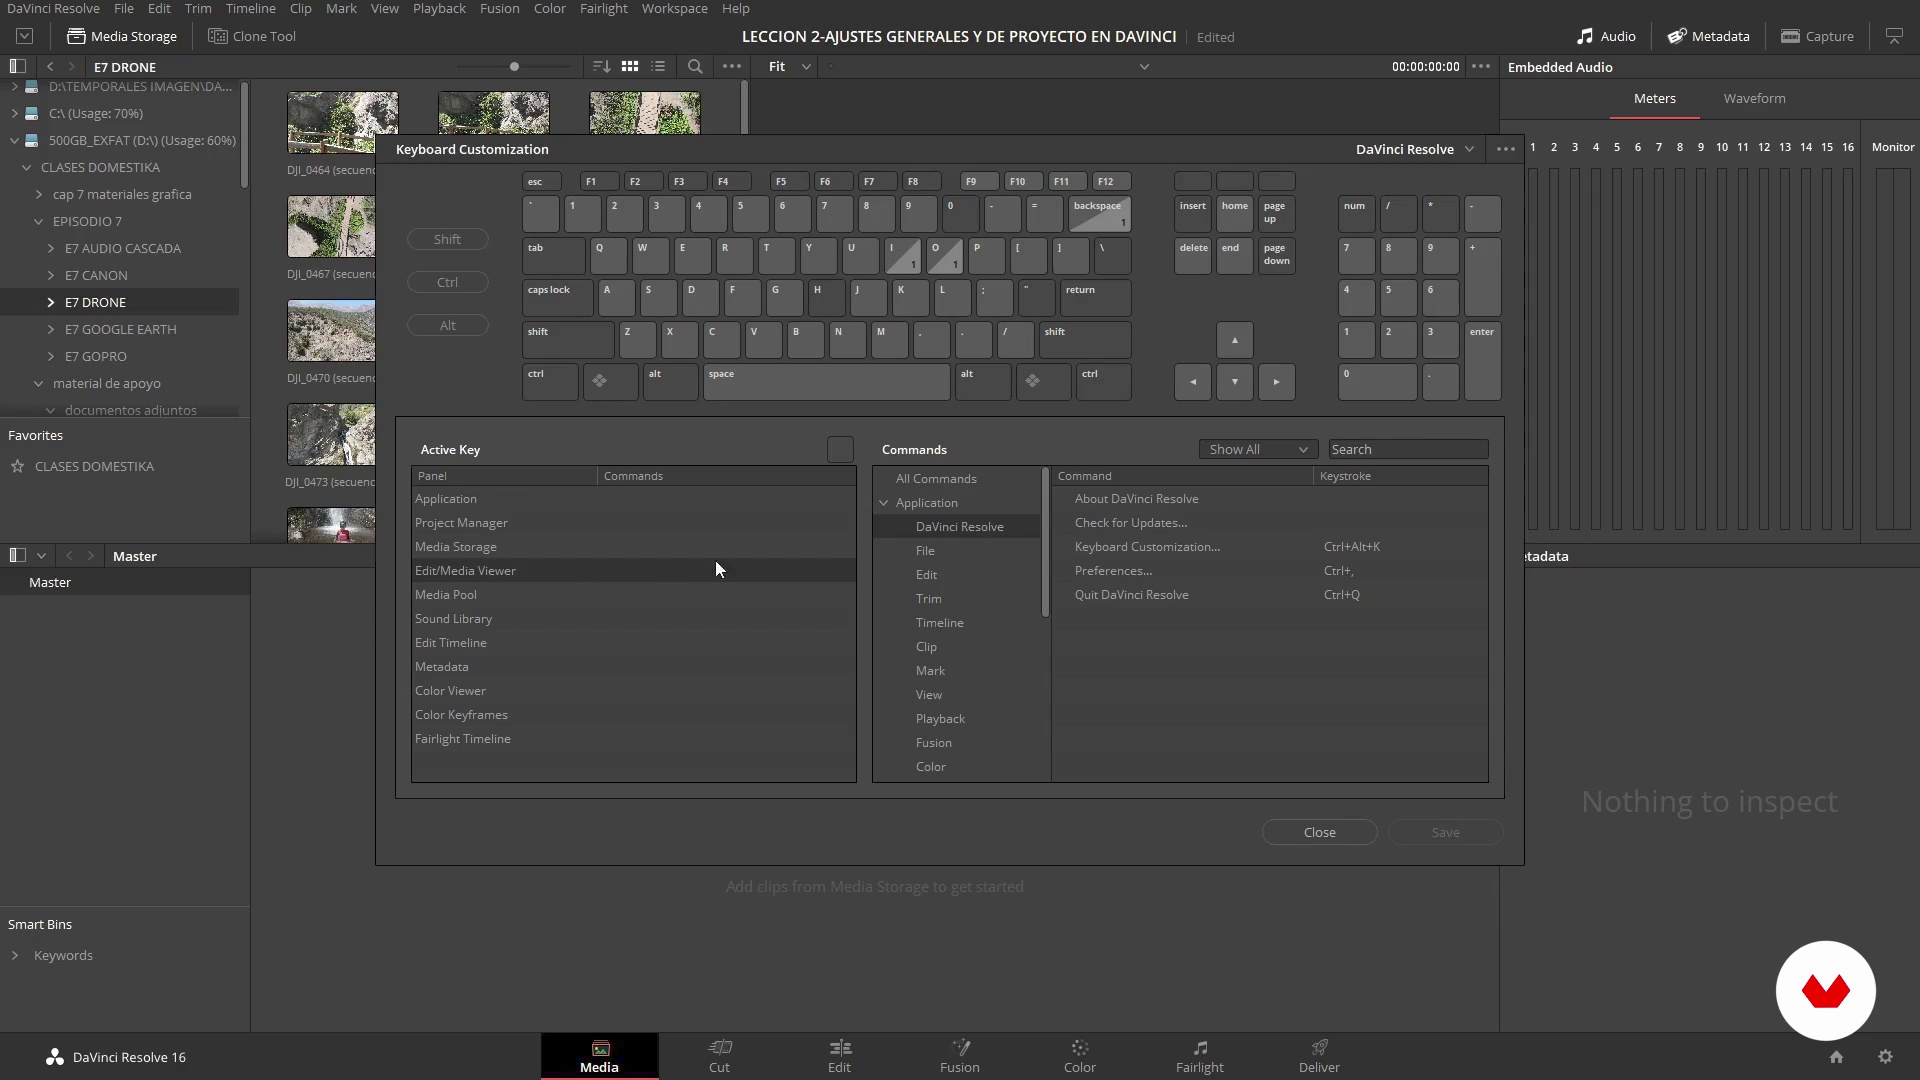Collapse CLASES DOMESTIKA folder

point(27,167)
